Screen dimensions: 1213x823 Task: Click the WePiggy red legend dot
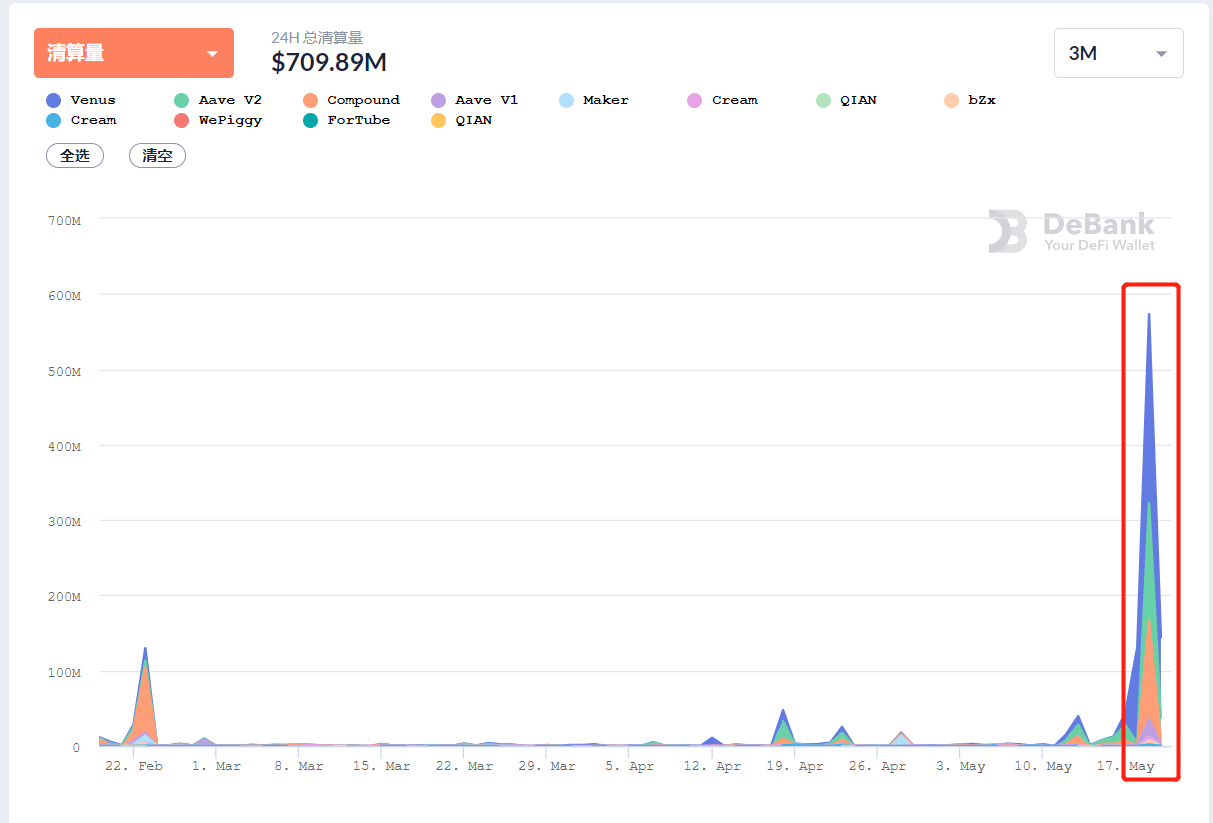coord(182,120)
